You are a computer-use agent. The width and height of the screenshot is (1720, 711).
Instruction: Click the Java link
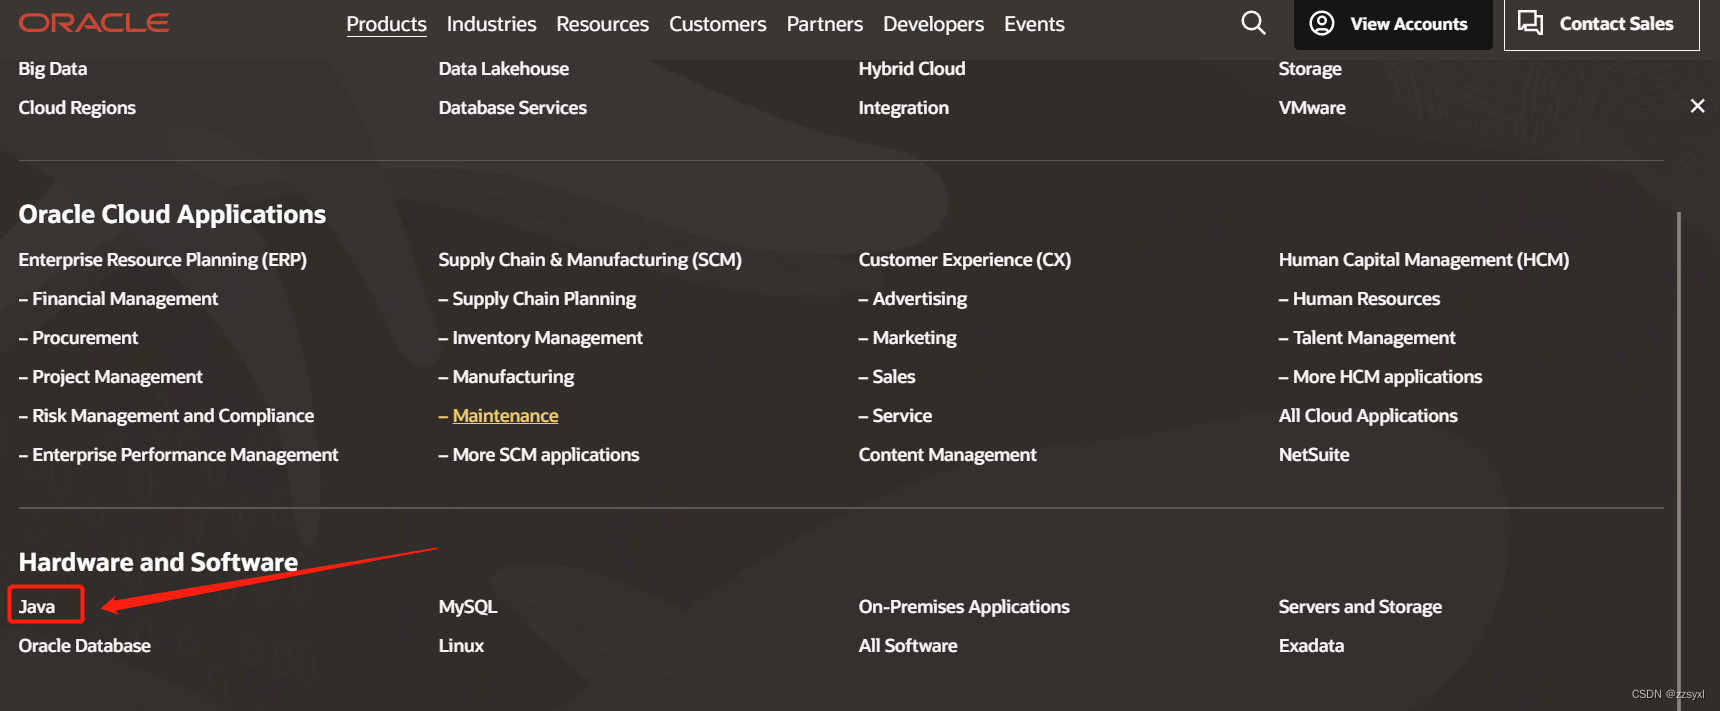[x=37, y=607]
